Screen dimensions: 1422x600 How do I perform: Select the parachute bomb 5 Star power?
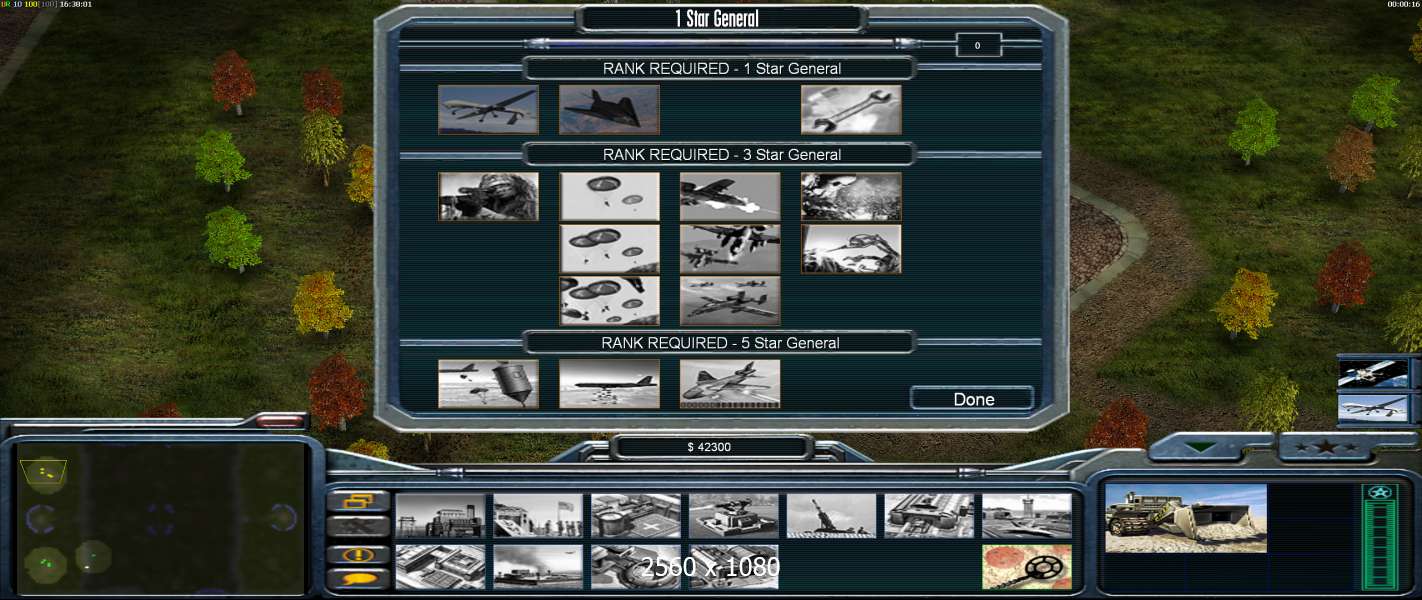tap(488, 384)
